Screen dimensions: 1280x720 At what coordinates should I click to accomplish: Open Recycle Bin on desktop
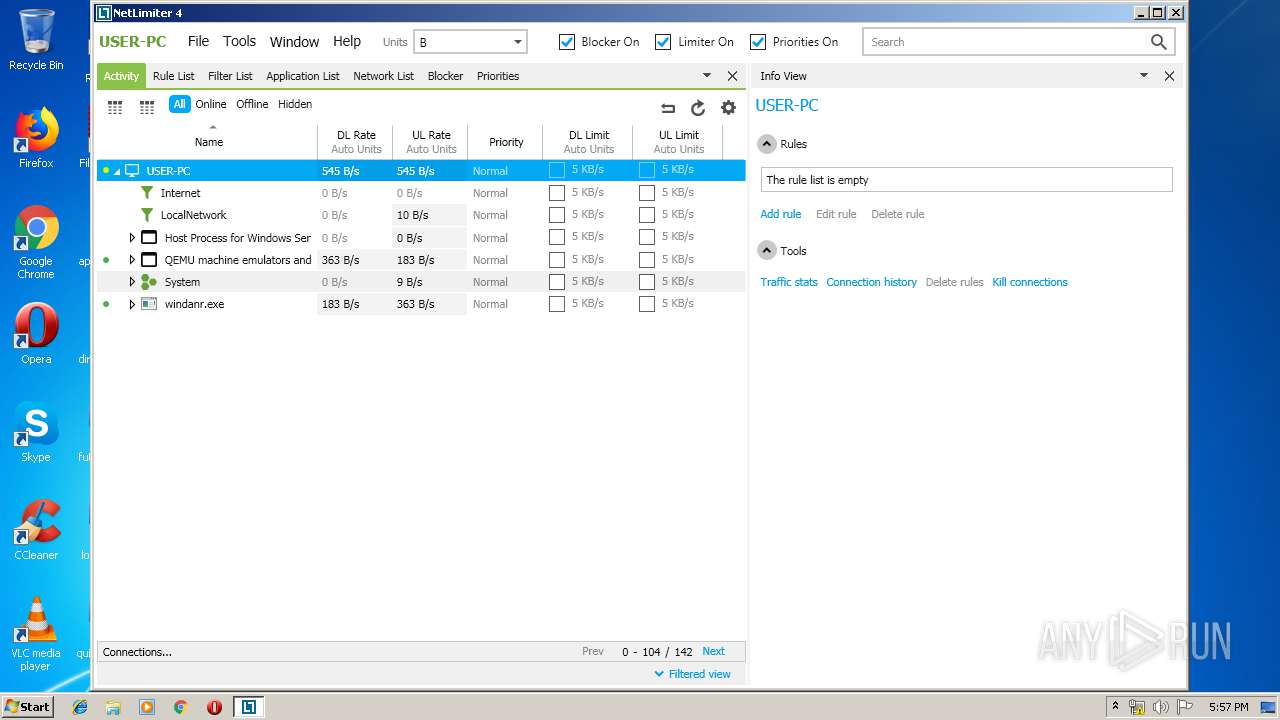(36, 40)
